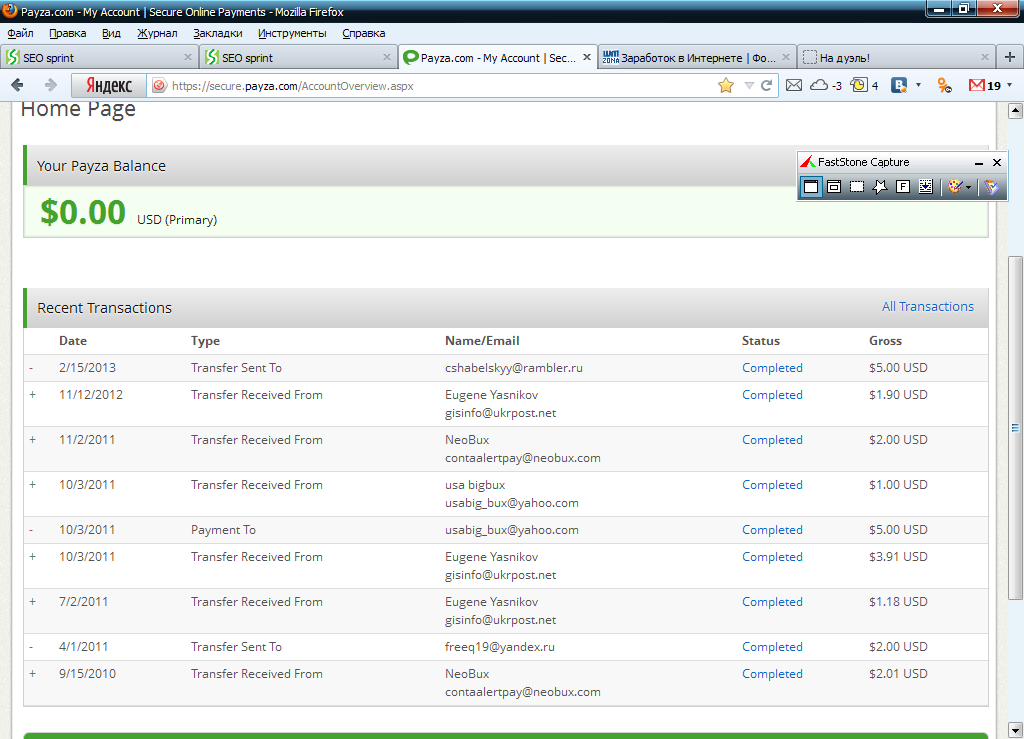Click the bookmark star icon
Image resolution: width=1024 pixels, height=739 pixels.
tap(726, 86)
